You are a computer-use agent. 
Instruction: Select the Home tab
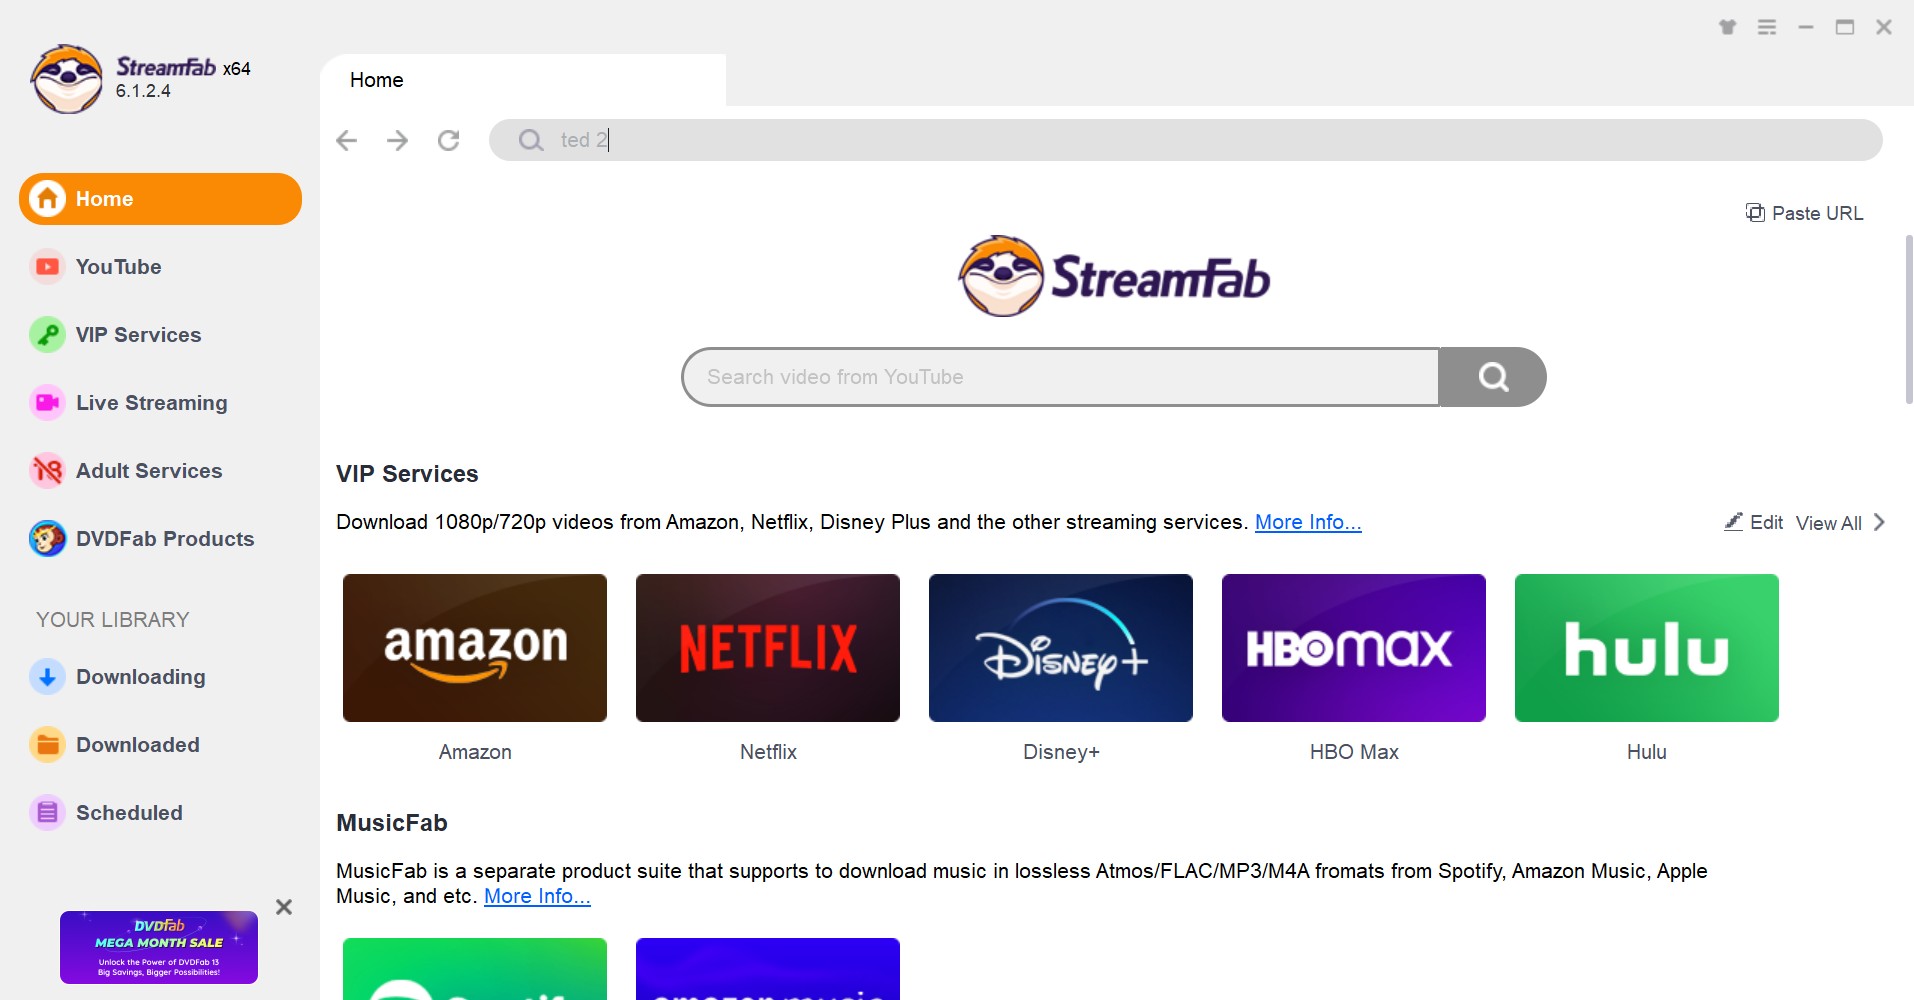[x=523, y=80]
